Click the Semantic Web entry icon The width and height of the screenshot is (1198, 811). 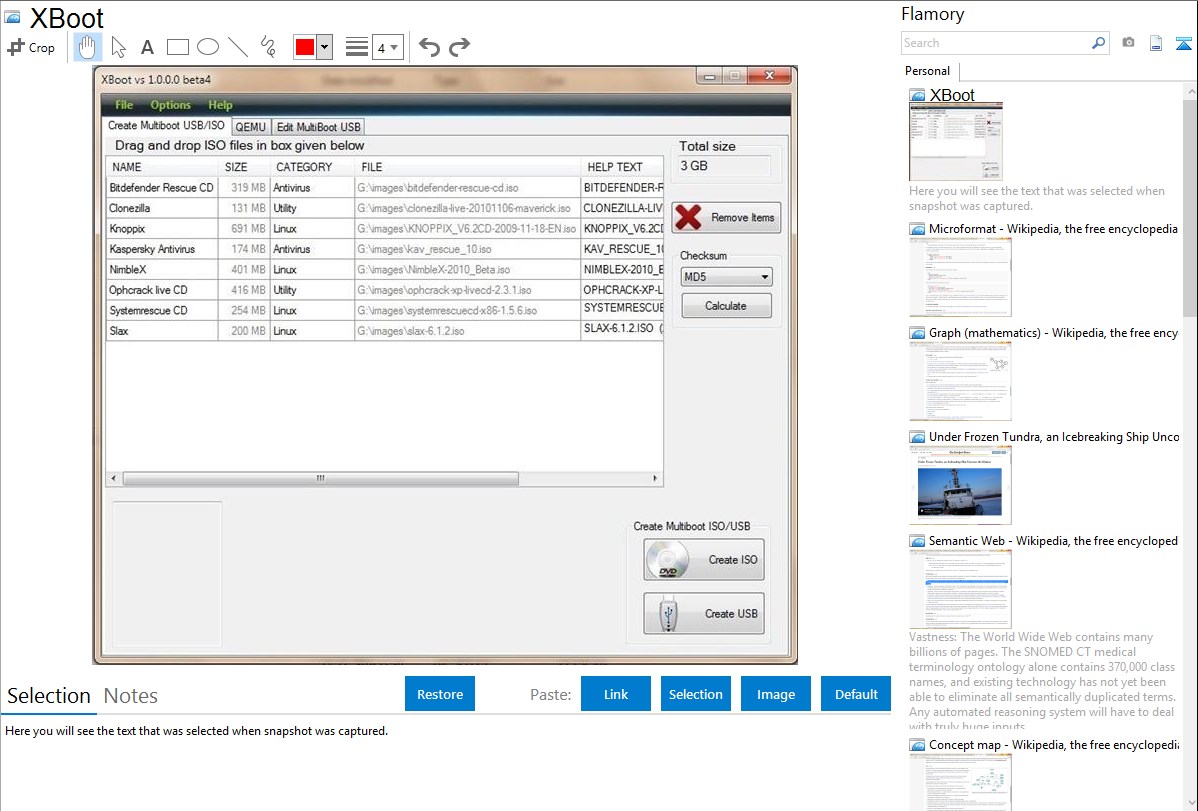coord(917,541)
